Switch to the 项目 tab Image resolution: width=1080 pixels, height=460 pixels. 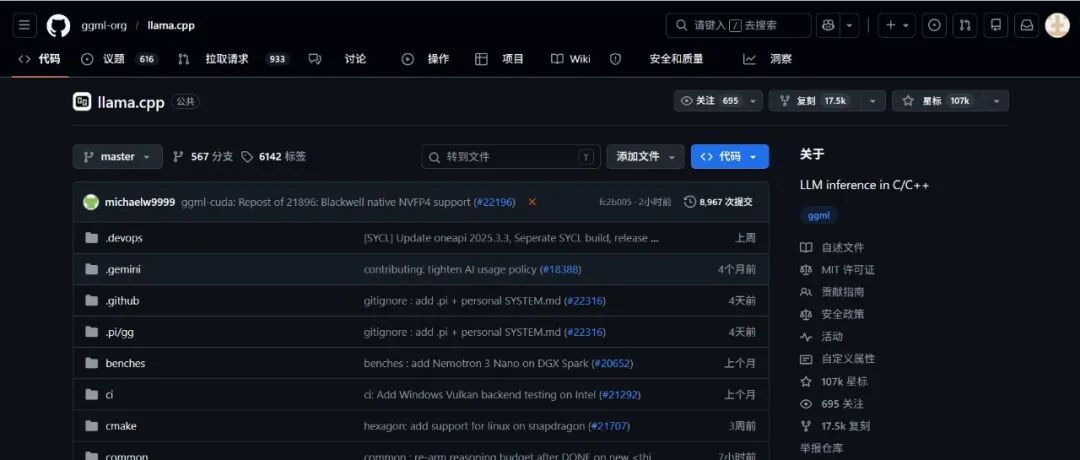click(x=499, y=59)
